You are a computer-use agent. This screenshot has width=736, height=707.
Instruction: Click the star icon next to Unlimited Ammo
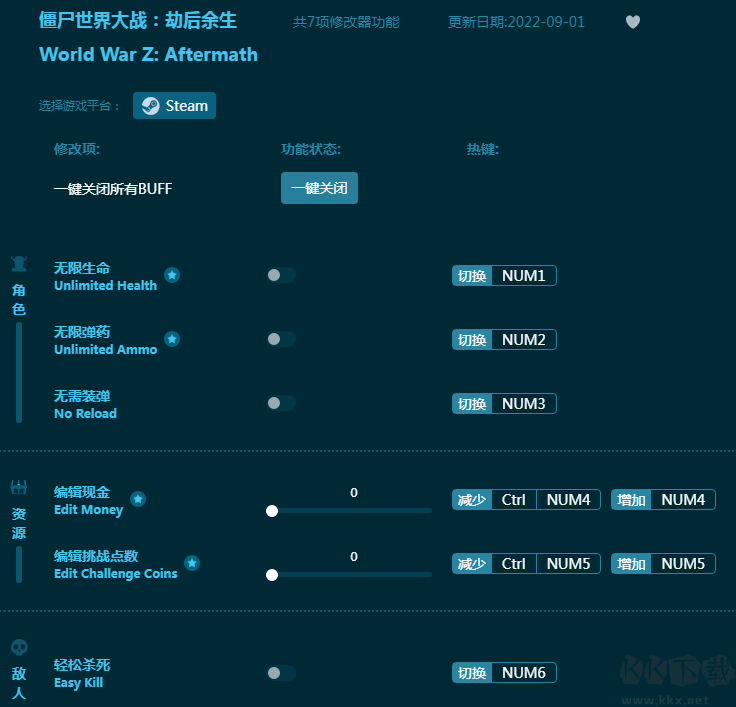click(x=172, y=339)
